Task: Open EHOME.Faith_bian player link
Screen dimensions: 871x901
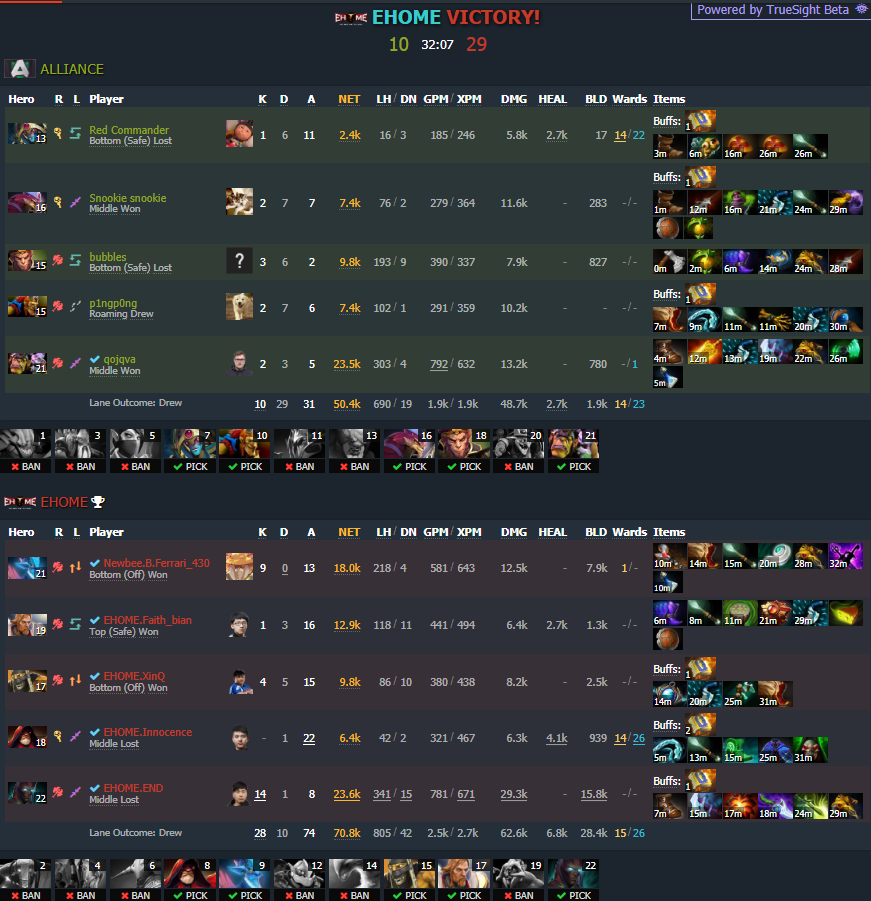Action: [x=148, y=620]
